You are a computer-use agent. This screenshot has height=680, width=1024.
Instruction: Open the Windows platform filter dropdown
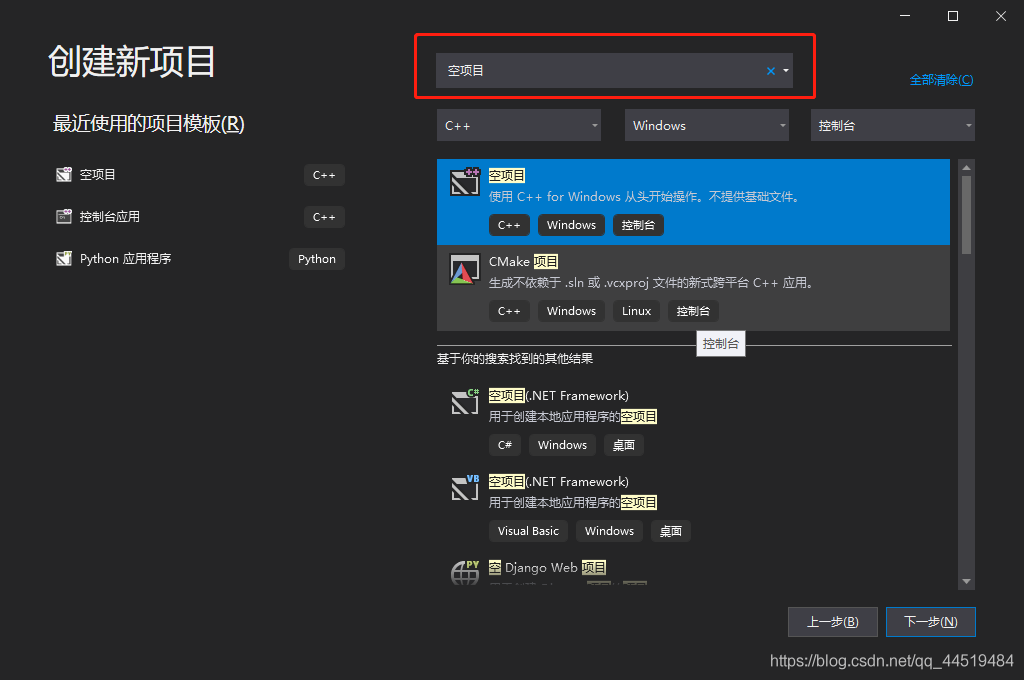707,125
